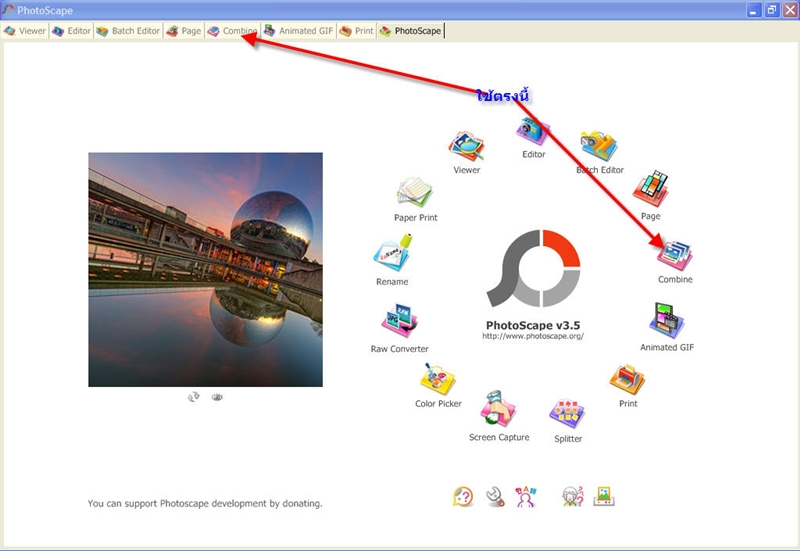Click the sphere reflection photo

click(x=205, y=269)
